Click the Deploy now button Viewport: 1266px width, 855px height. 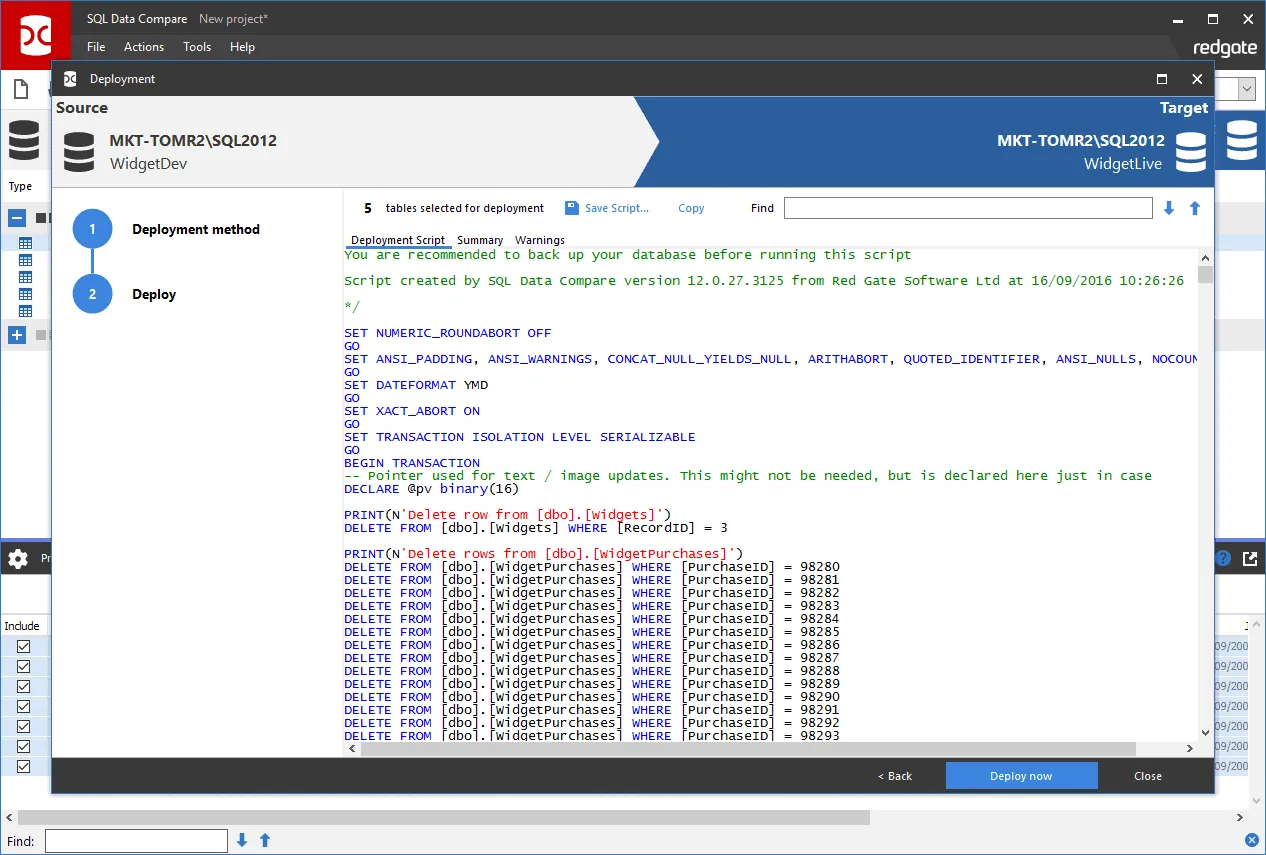(1020, 775)
